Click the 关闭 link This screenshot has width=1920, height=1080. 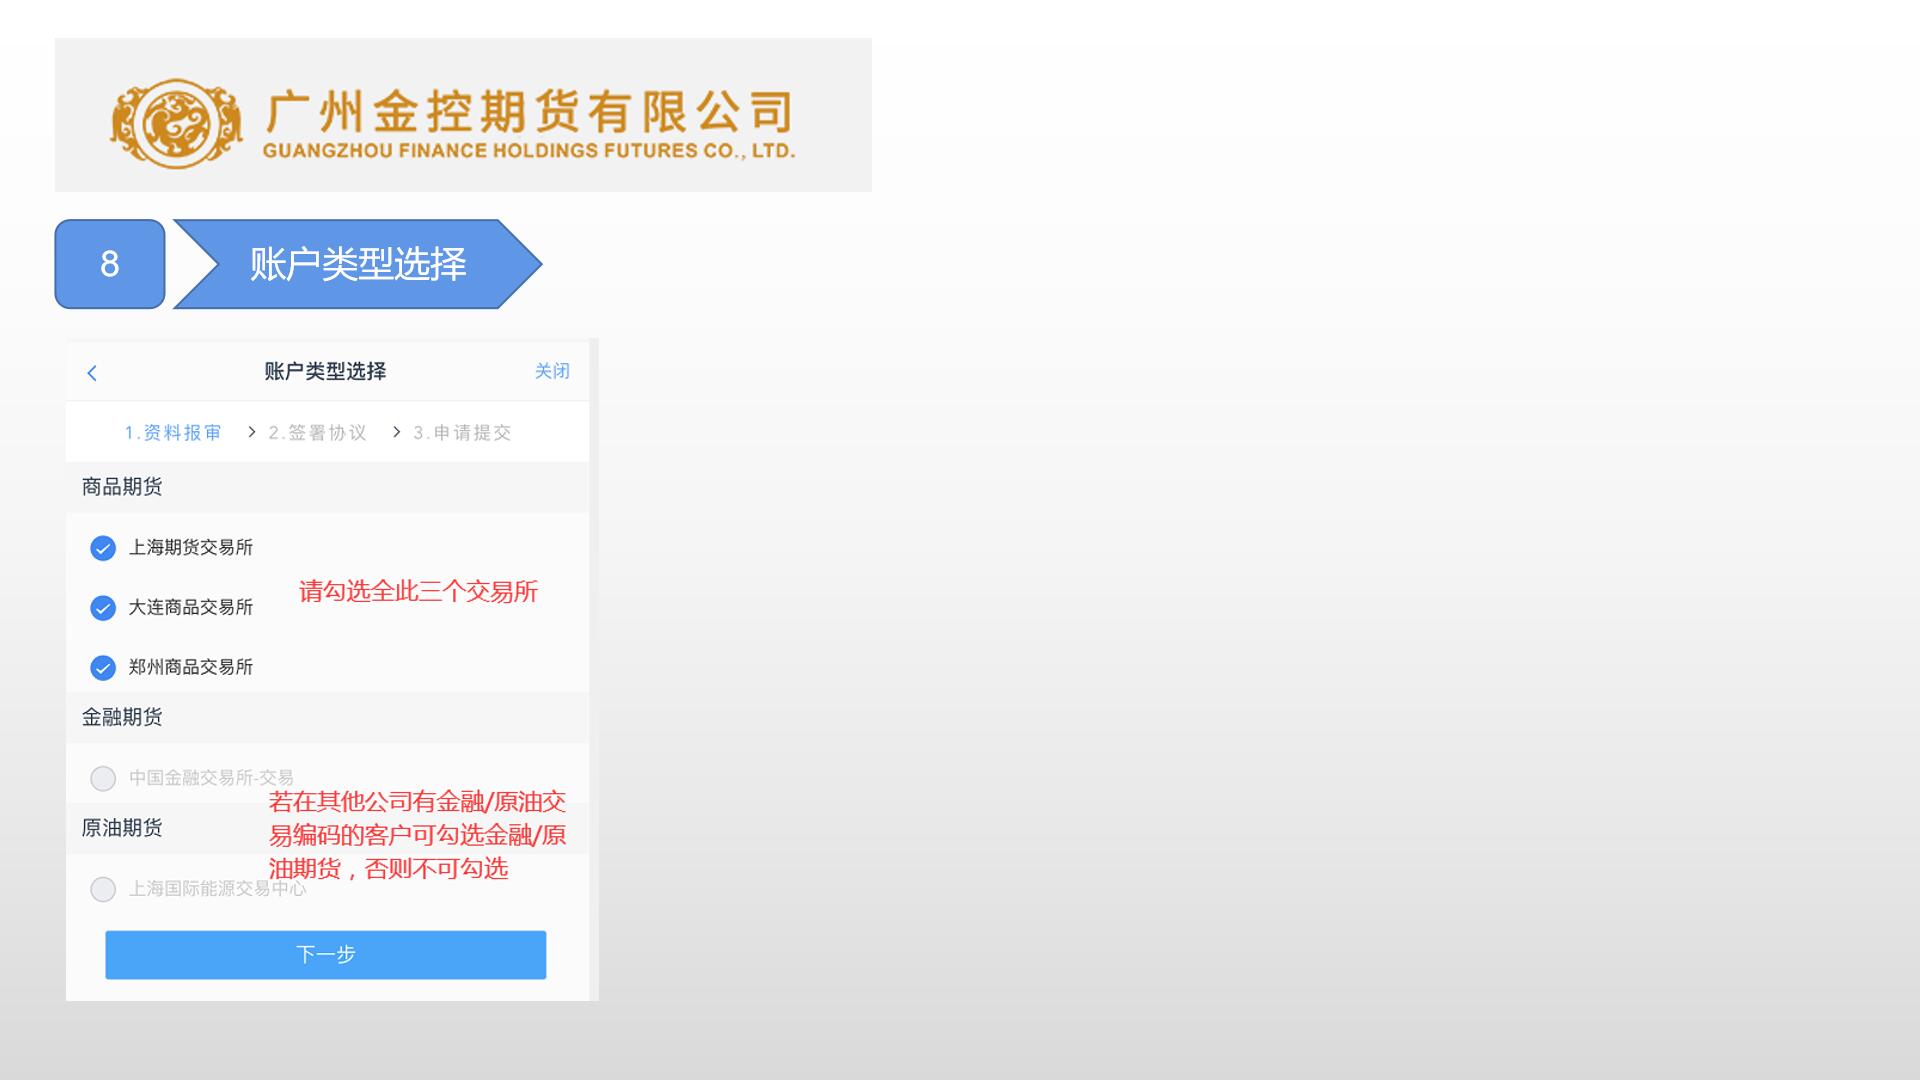click(x=552, y=371)
